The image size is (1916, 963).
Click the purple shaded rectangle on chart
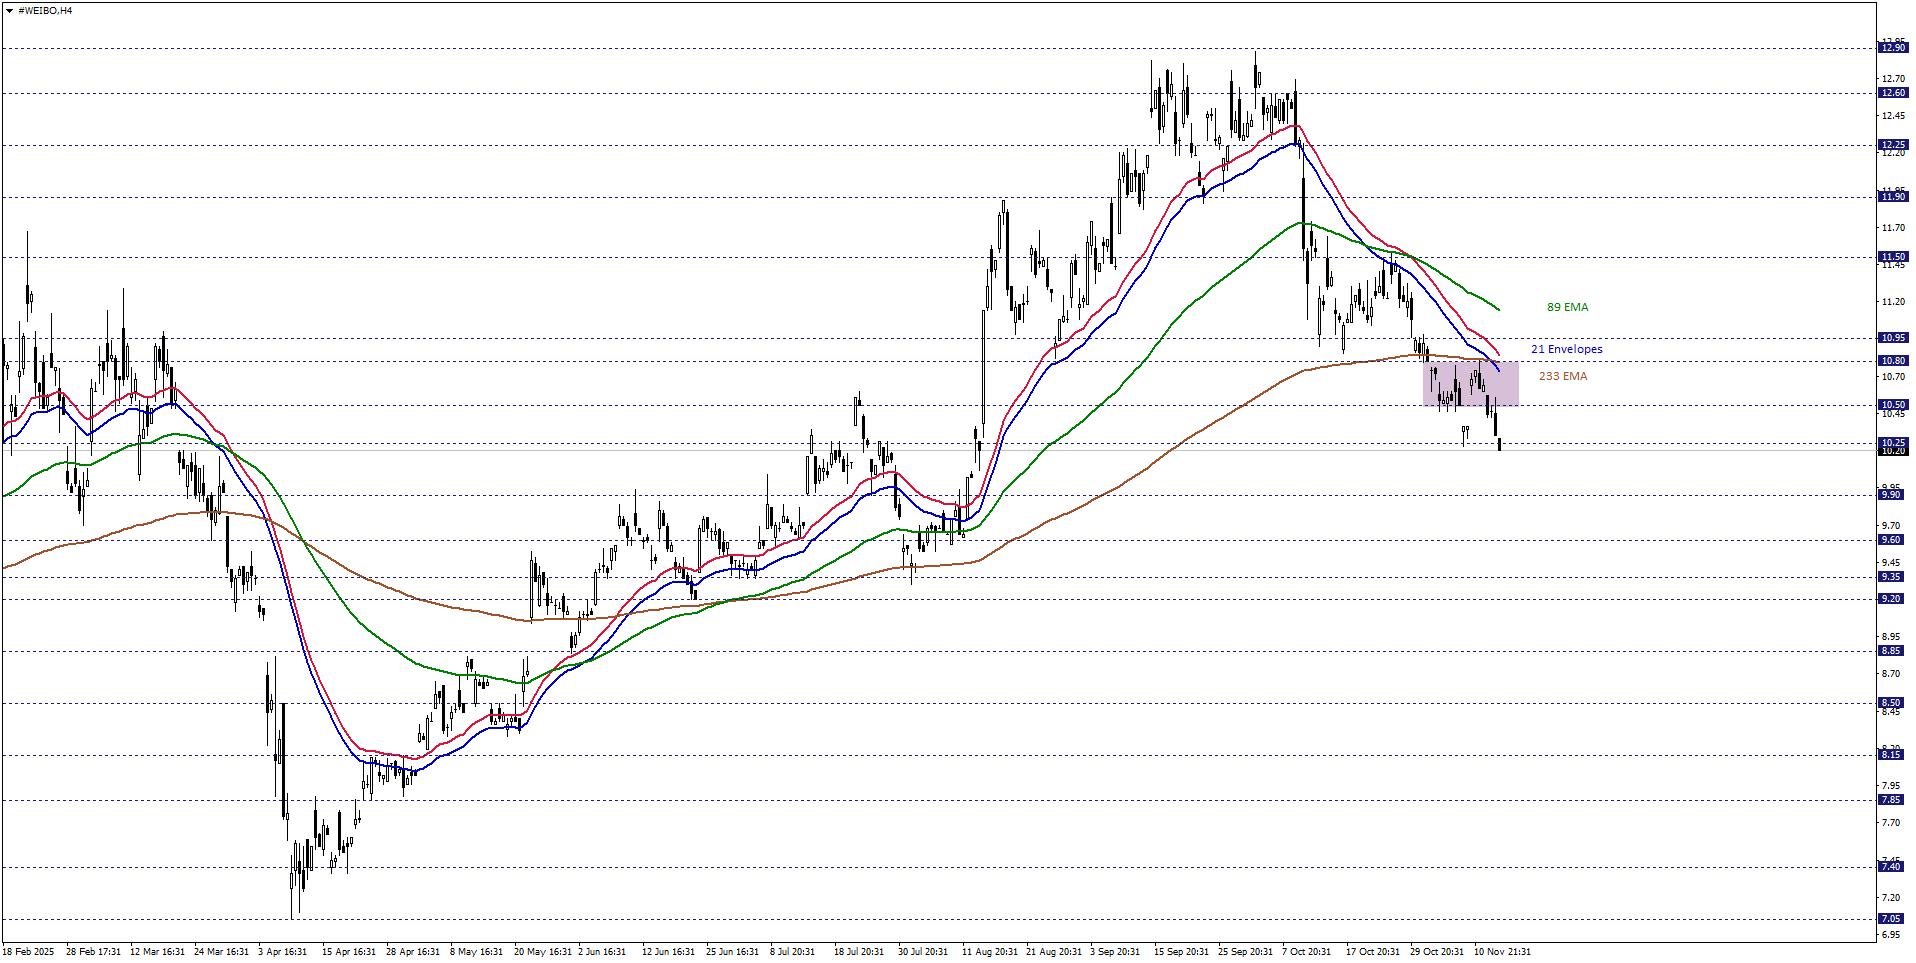pyautogui.click(x=1470, y=384)
